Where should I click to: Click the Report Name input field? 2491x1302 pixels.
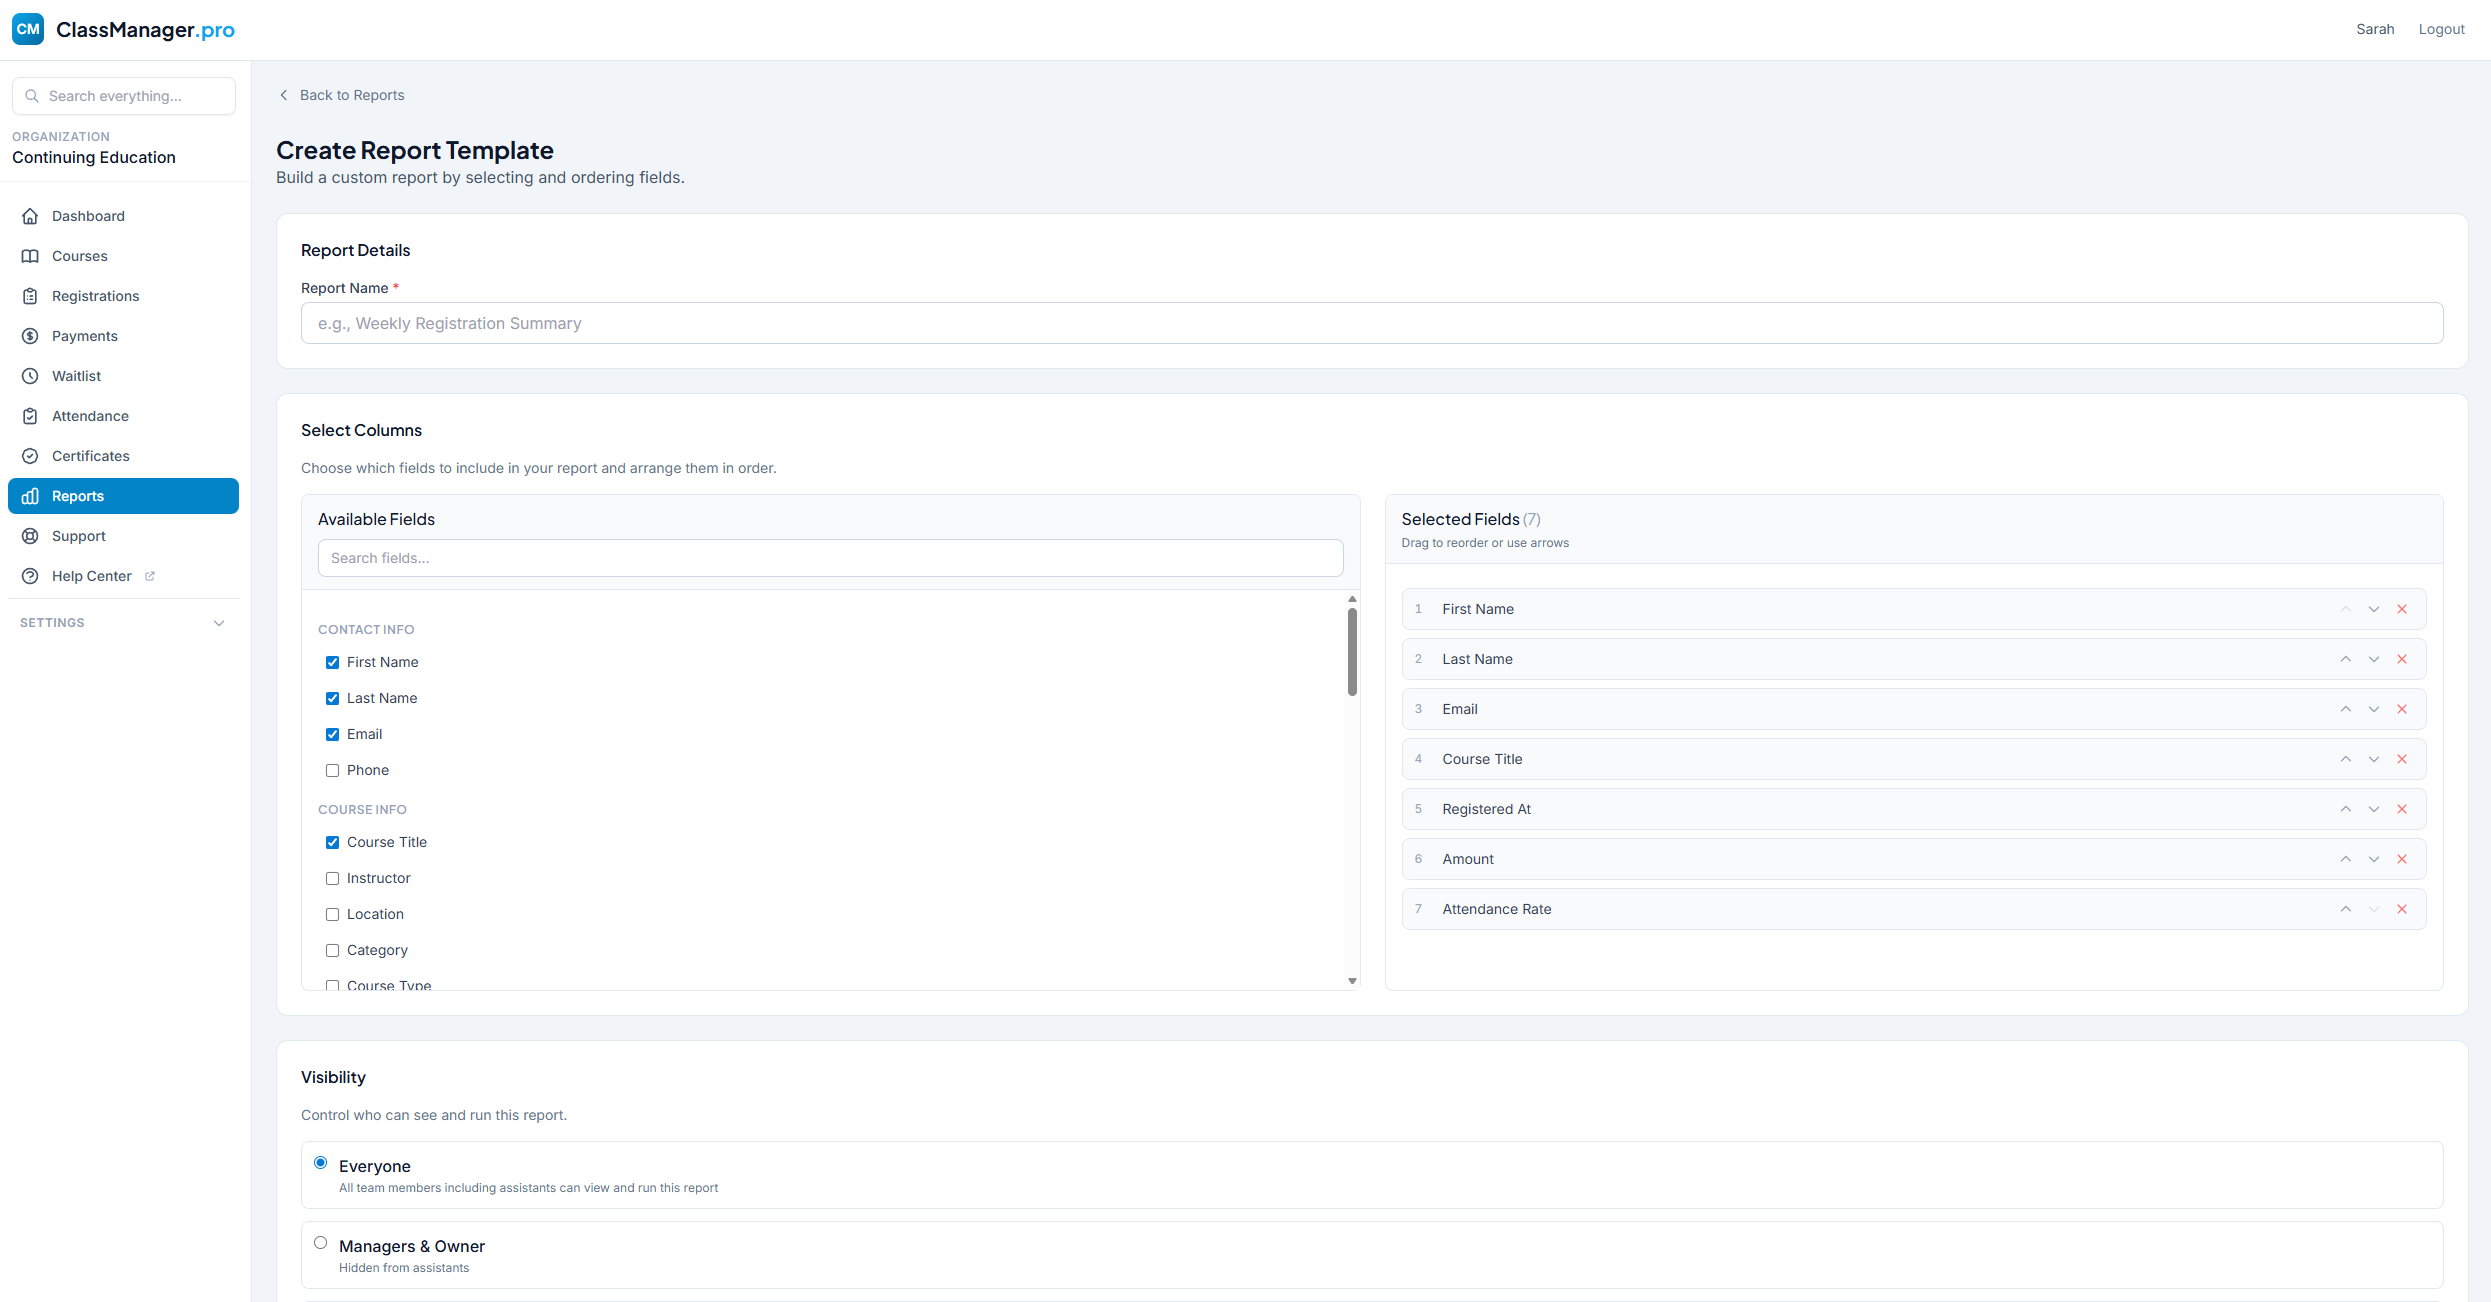(1370, 322)
